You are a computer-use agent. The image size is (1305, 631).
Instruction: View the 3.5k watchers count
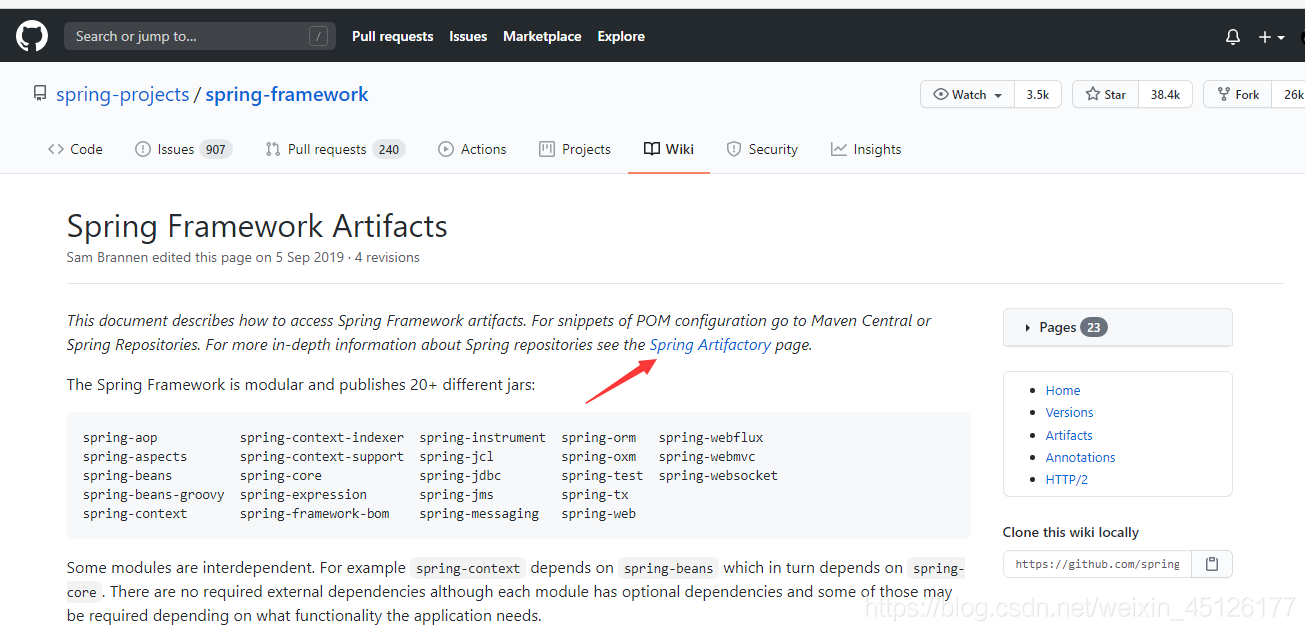tap(1038, 94)
